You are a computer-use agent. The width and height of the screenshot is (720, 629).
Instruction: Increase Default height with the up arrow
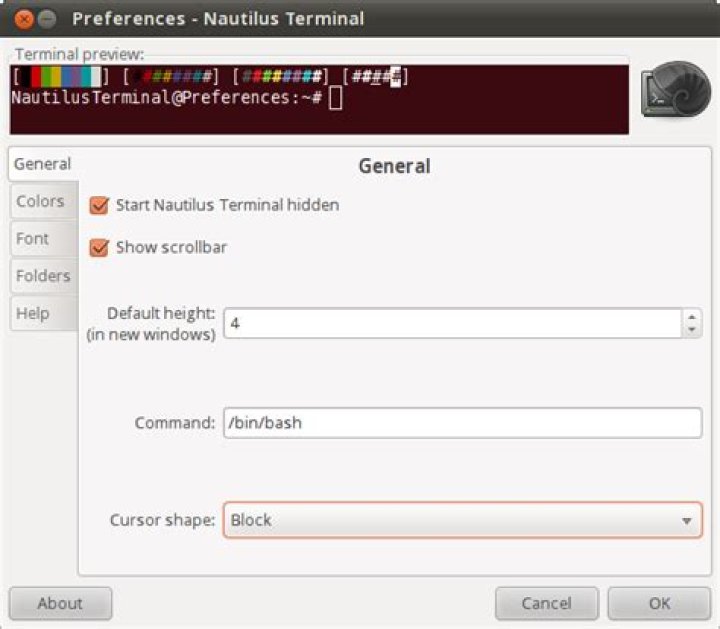coord(692,317)
